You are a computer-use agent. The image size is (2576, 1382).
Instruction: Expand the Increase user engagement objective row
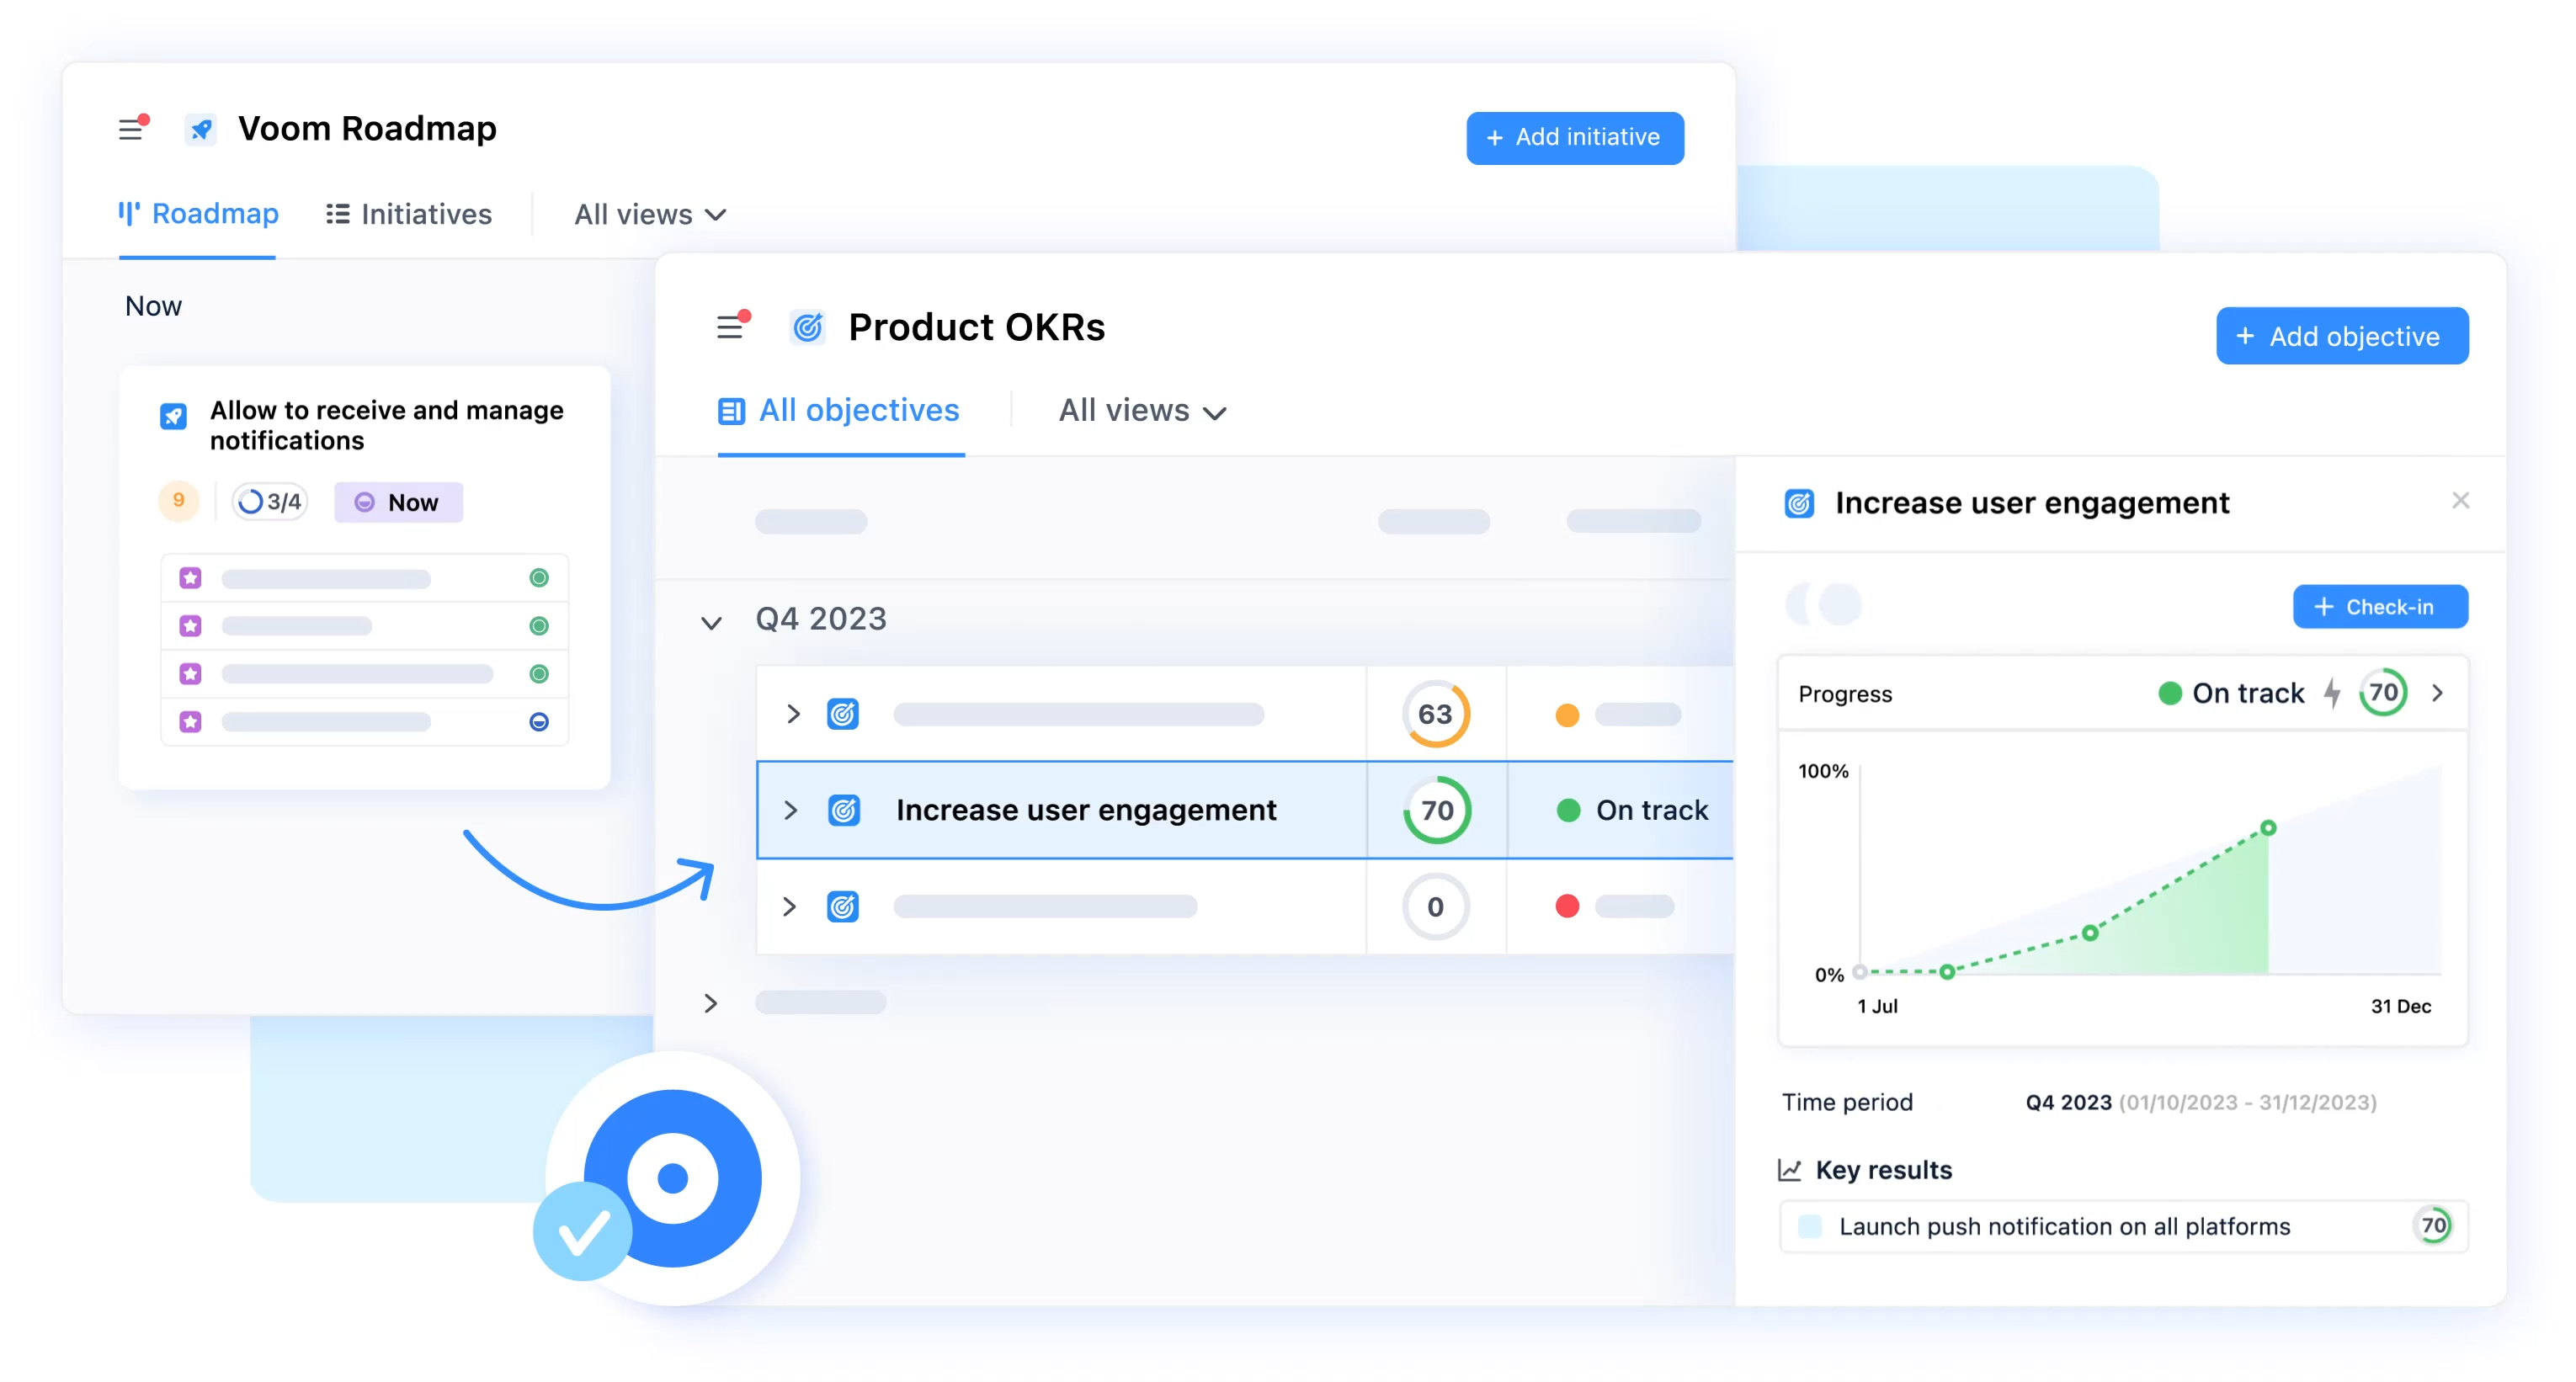(791, 810)
